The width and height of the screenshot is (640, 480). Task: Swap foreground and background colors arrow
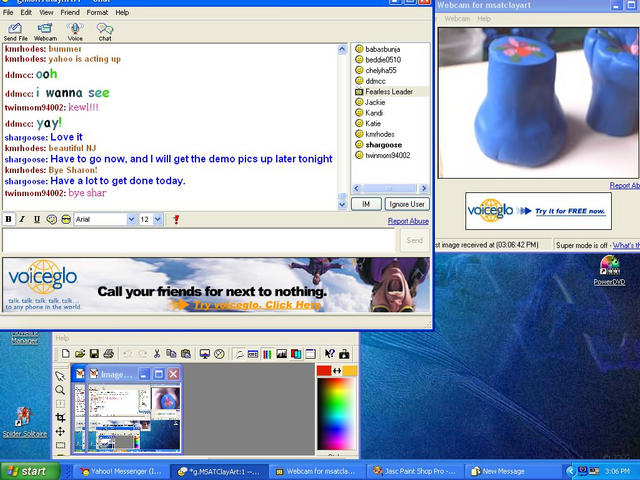[x=337, y=371]
